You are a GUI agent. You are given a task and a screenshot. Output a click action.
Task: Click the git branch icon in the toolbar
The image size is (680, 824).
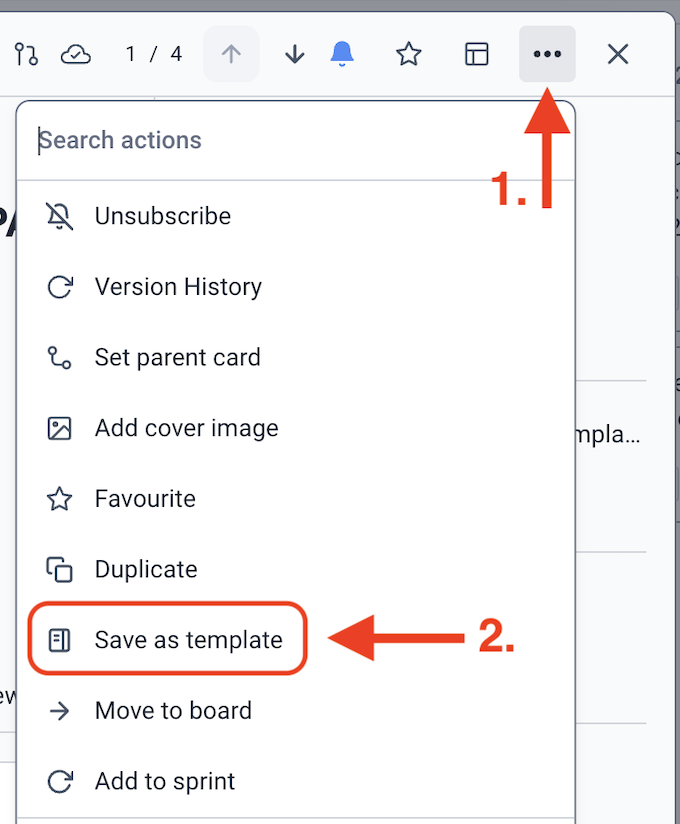tap(26, 54)
